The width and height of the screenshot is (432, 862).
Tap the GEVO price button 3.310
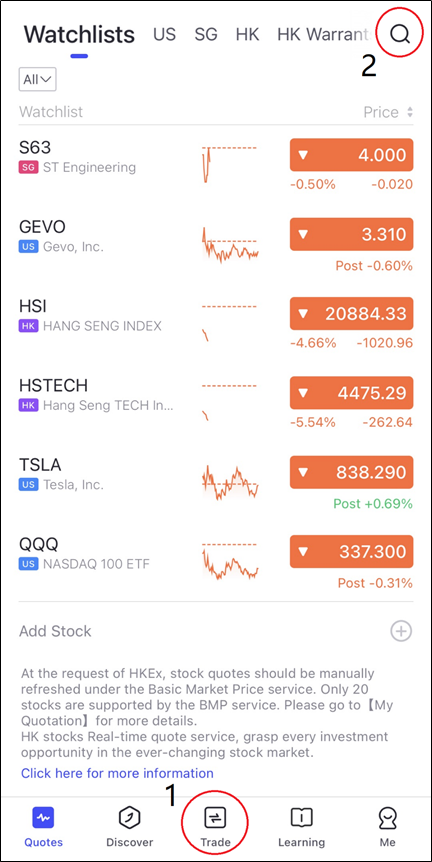tap(351, 234)
